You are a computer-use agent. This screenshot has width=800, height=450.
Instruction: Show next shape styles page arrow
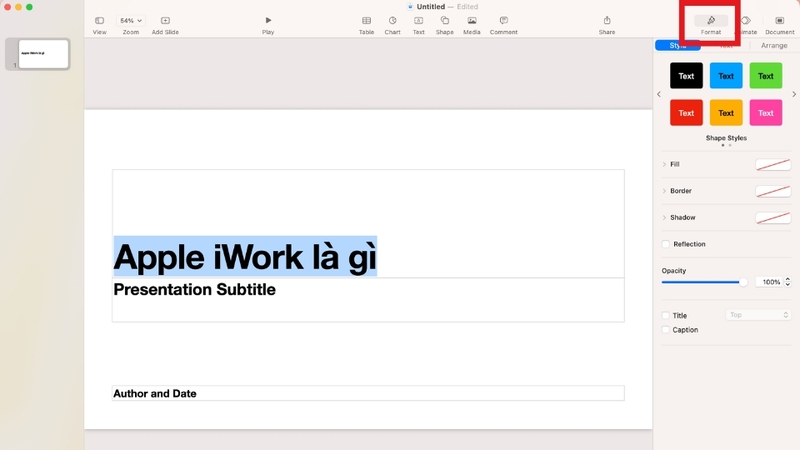click(794, 94)
